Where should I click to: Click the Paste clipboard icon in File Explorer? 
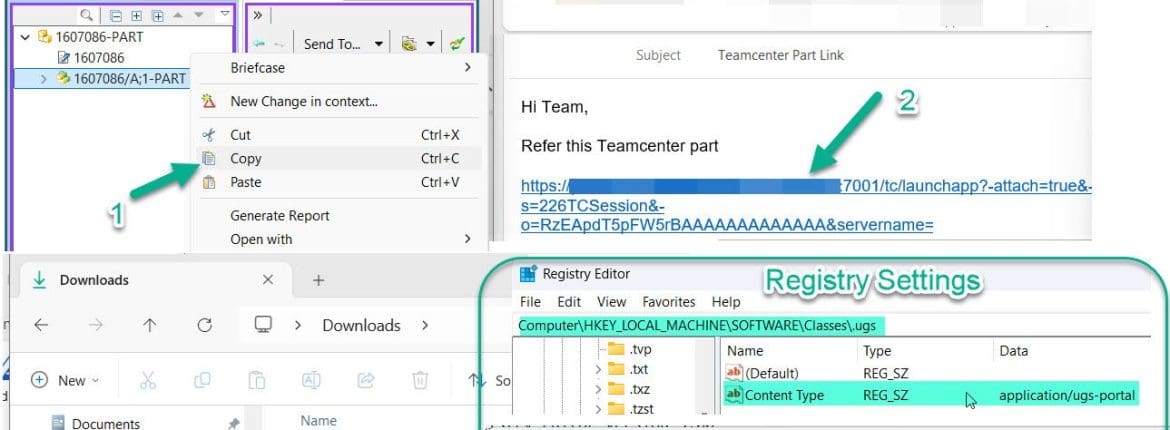(x=257, y=380)
